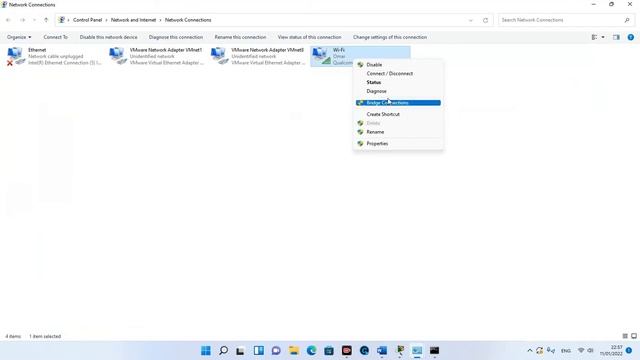Change the view layout icon
This screenshot has width=640, height=360.
pyautogui.click(x=594, y=37)
